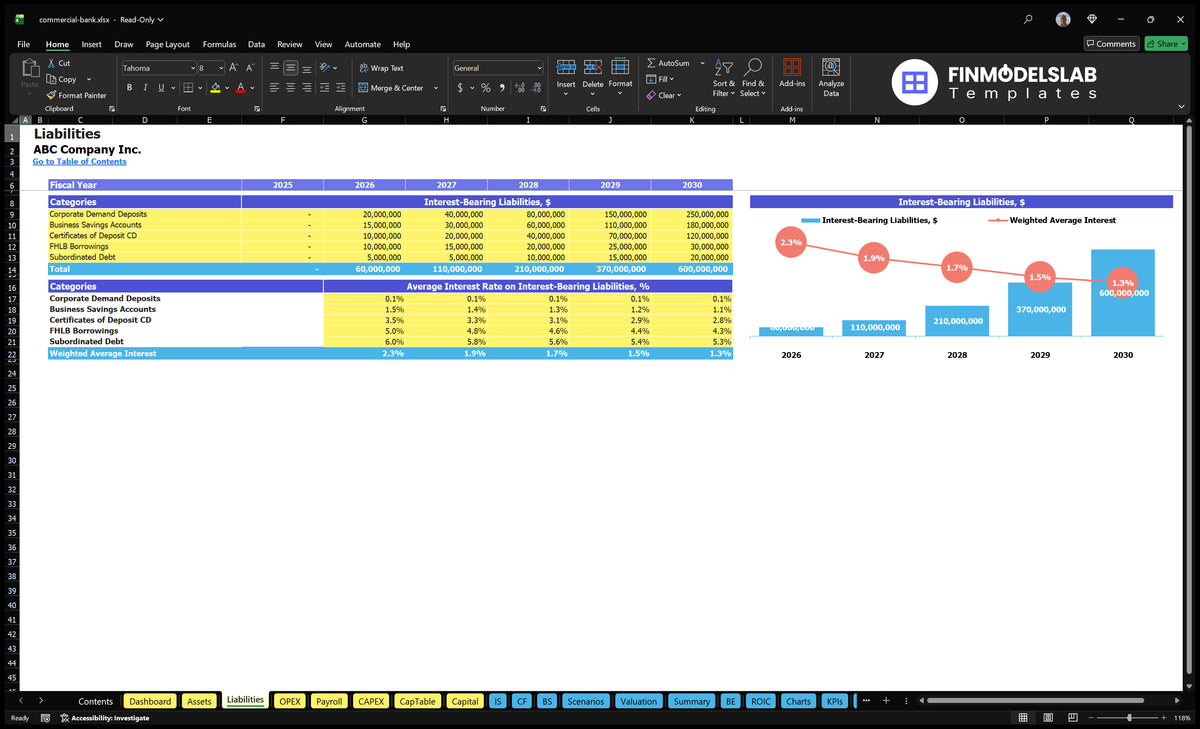Expand the number format General dropdown
1200x729 pixels.
pyautogui.click(x=539, y=68)
